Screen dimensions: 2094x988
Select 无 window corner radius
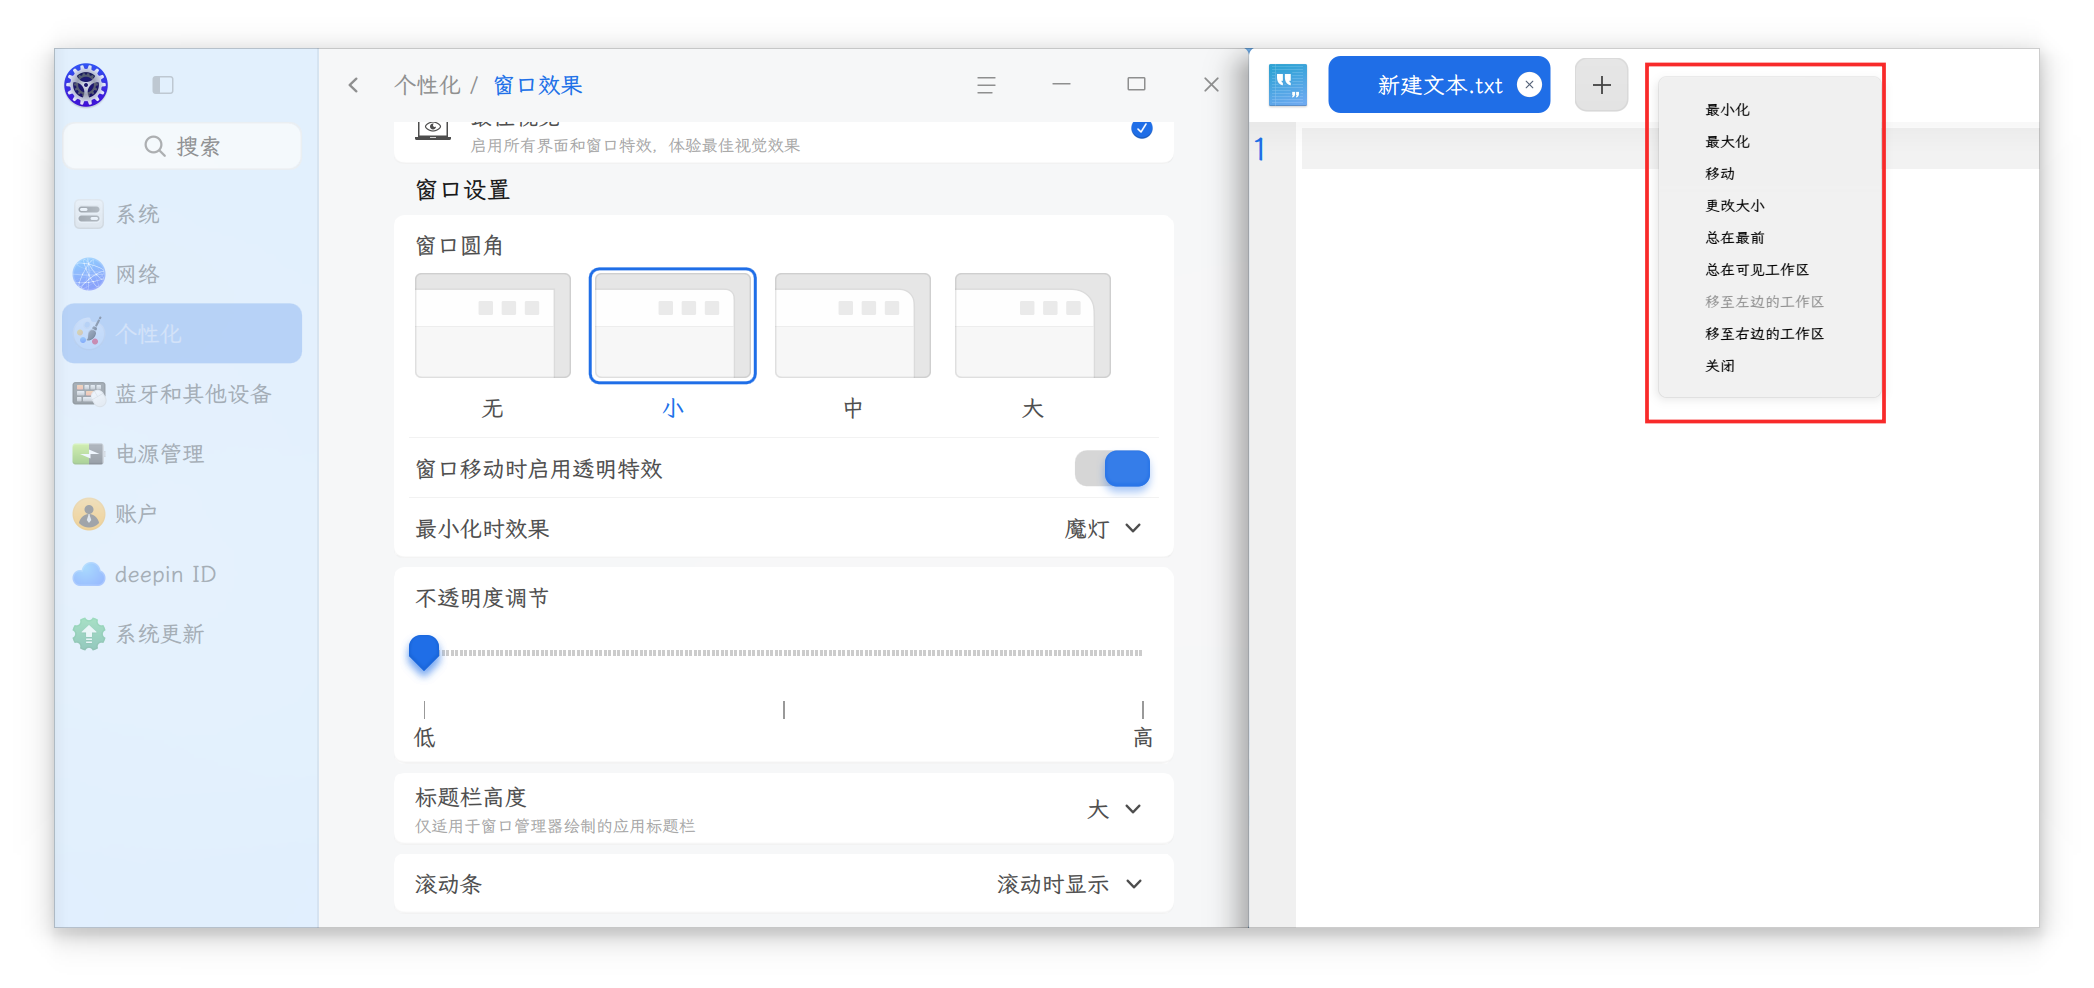493,326
